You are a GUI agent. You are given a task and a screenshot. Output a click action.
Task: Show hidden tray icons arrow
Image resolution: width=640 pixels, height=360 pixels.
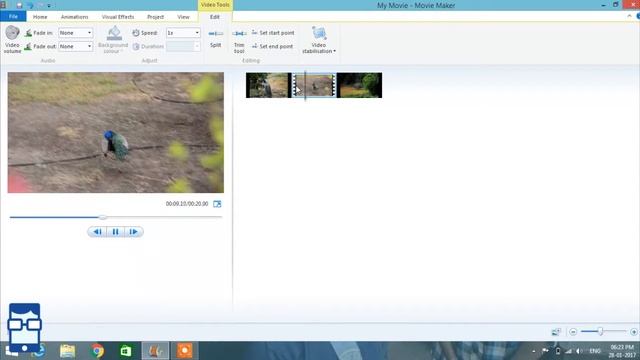click(534, 351)
